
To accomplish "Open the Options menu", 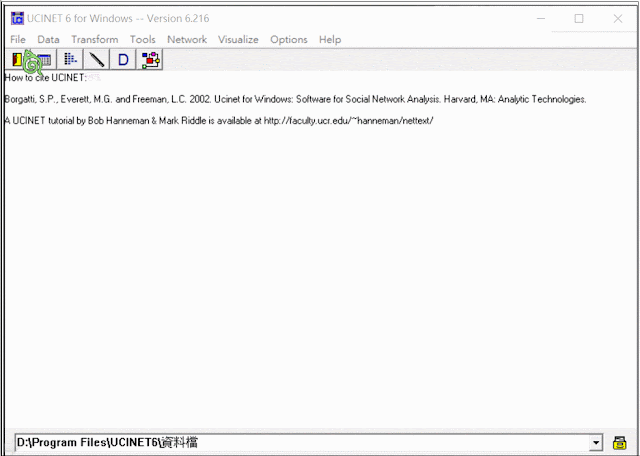I will coord(289,40).
